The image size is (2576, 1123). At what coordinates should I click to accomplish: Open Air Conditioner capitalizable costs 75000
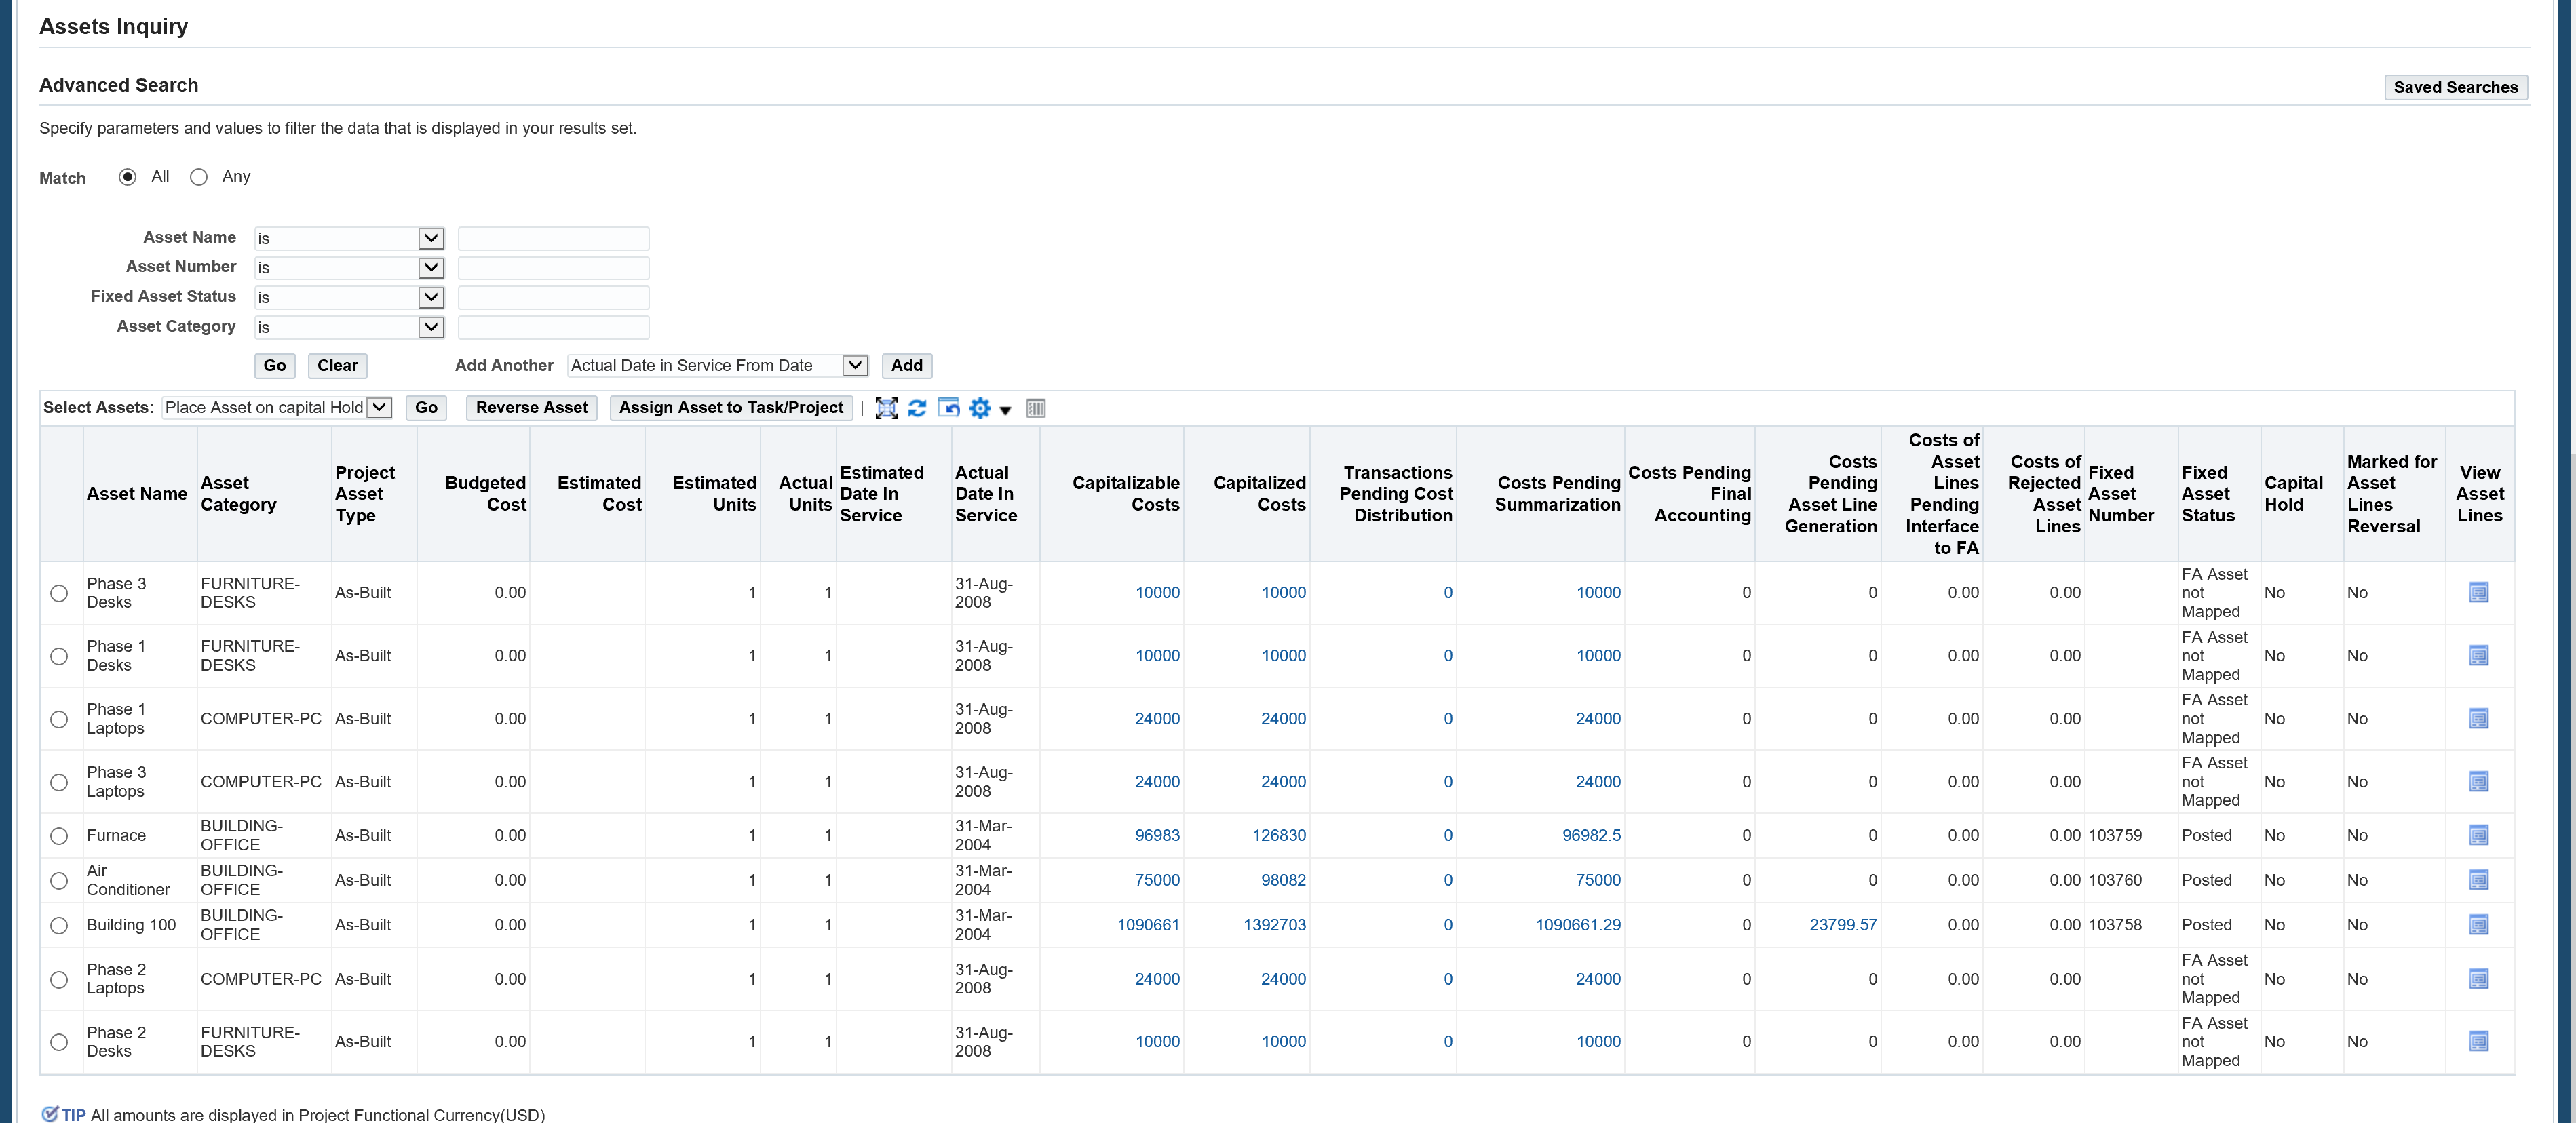(1157, 881)
